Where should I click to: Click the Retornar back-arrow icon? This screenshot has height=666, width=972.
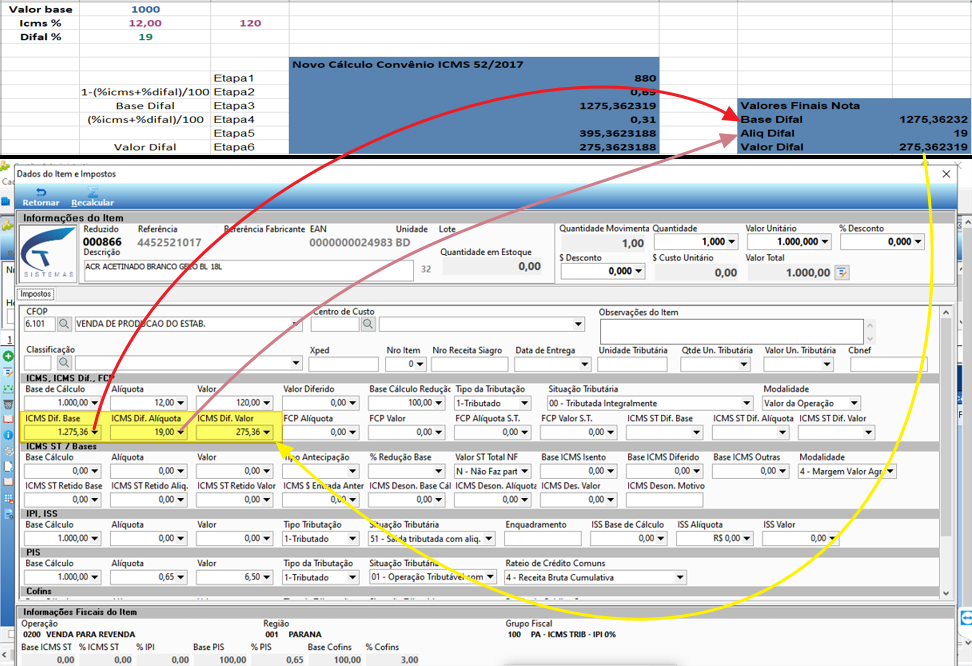point(42,192)
